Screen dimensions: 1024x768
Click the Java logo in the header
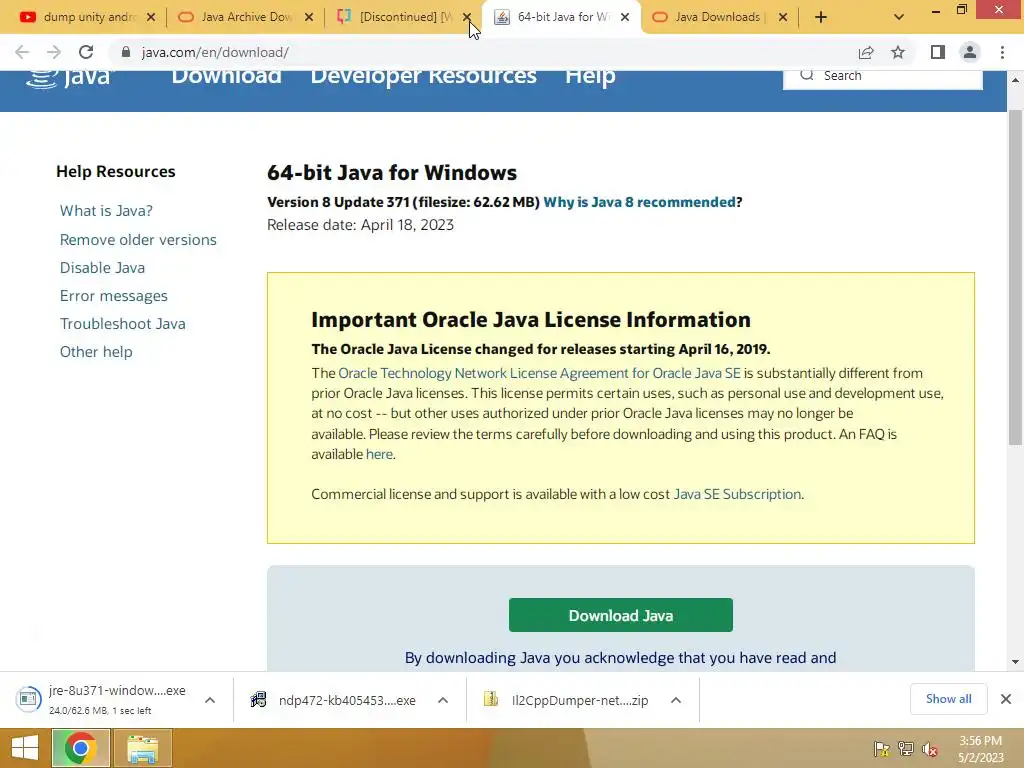(69, 77)
